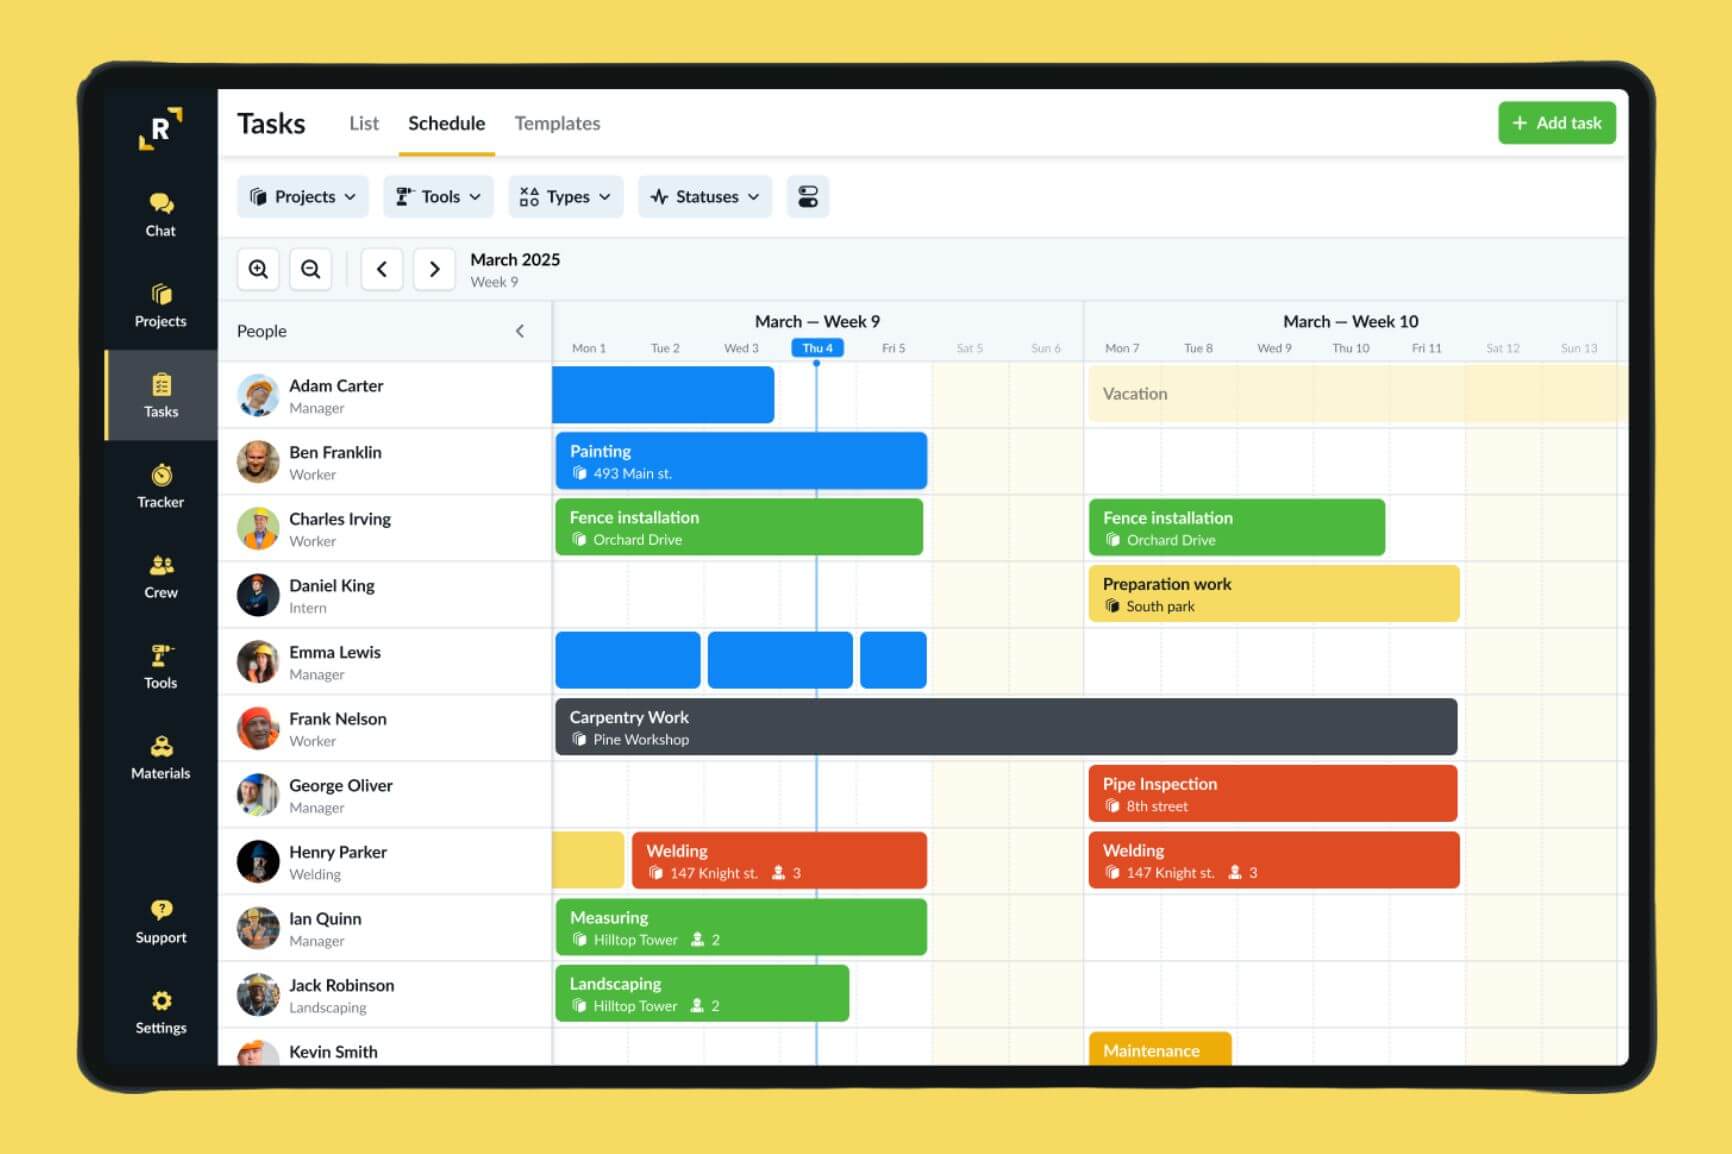Open Henry Parker's Week 10 Welding task
The width and height of the screenshot is (1732, 1154).
(x=1274, y=860)
